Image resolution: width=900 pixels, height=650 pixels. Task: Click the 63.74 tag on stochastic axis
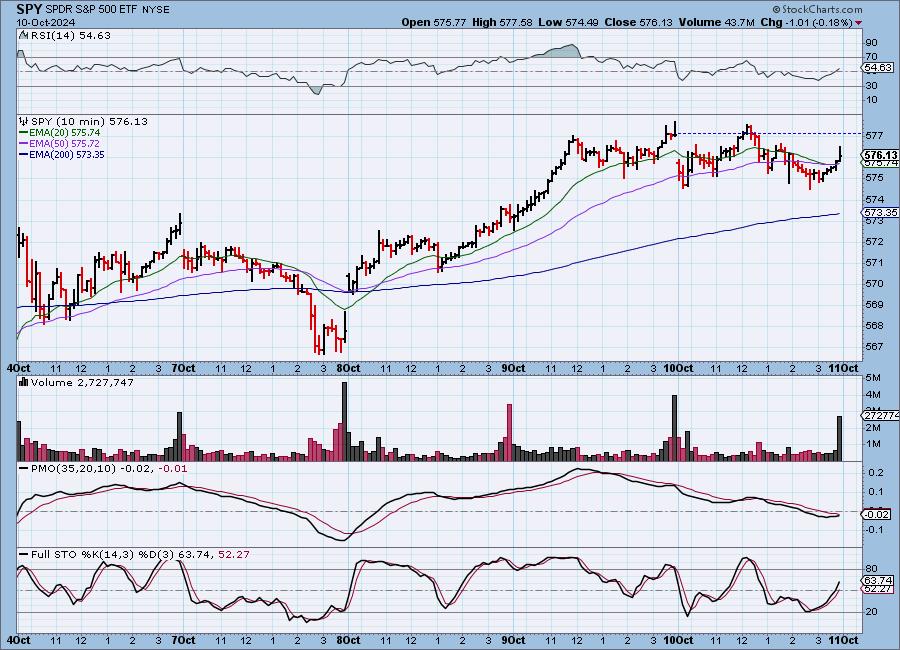tap(879, 580)
